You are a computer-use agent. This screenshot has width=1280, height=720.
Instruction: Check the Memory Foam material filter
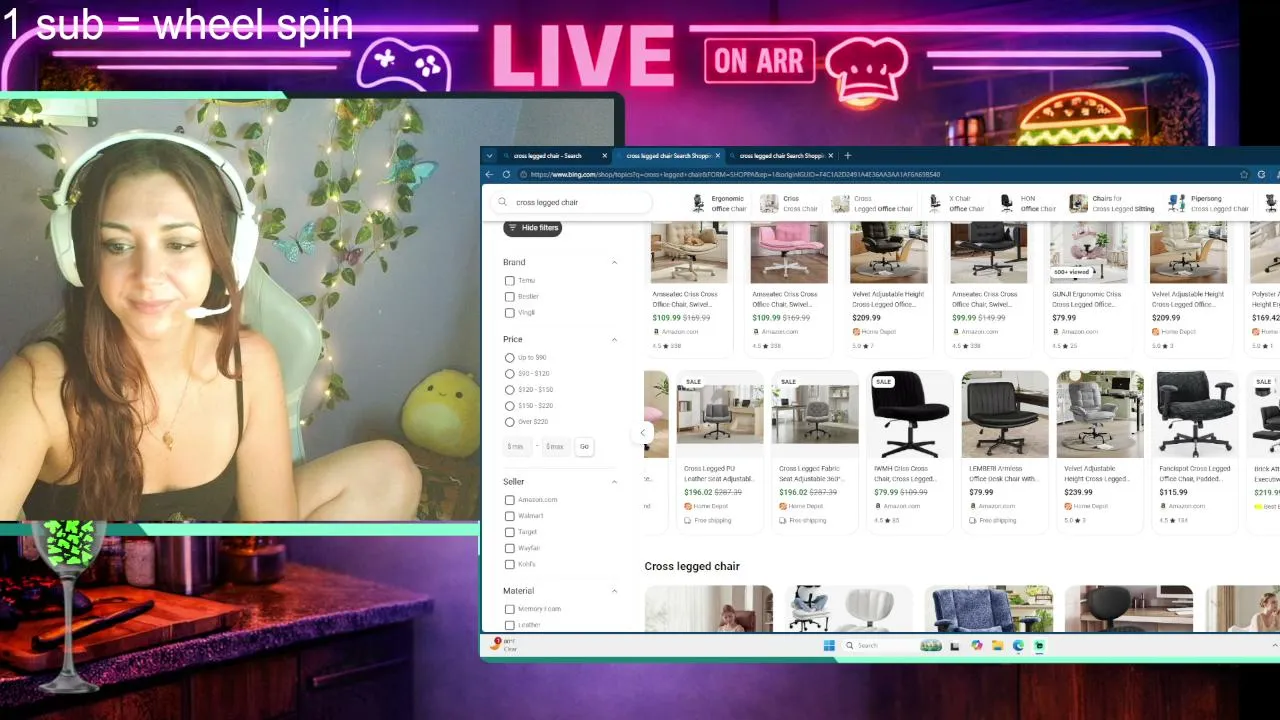[510, 609]
